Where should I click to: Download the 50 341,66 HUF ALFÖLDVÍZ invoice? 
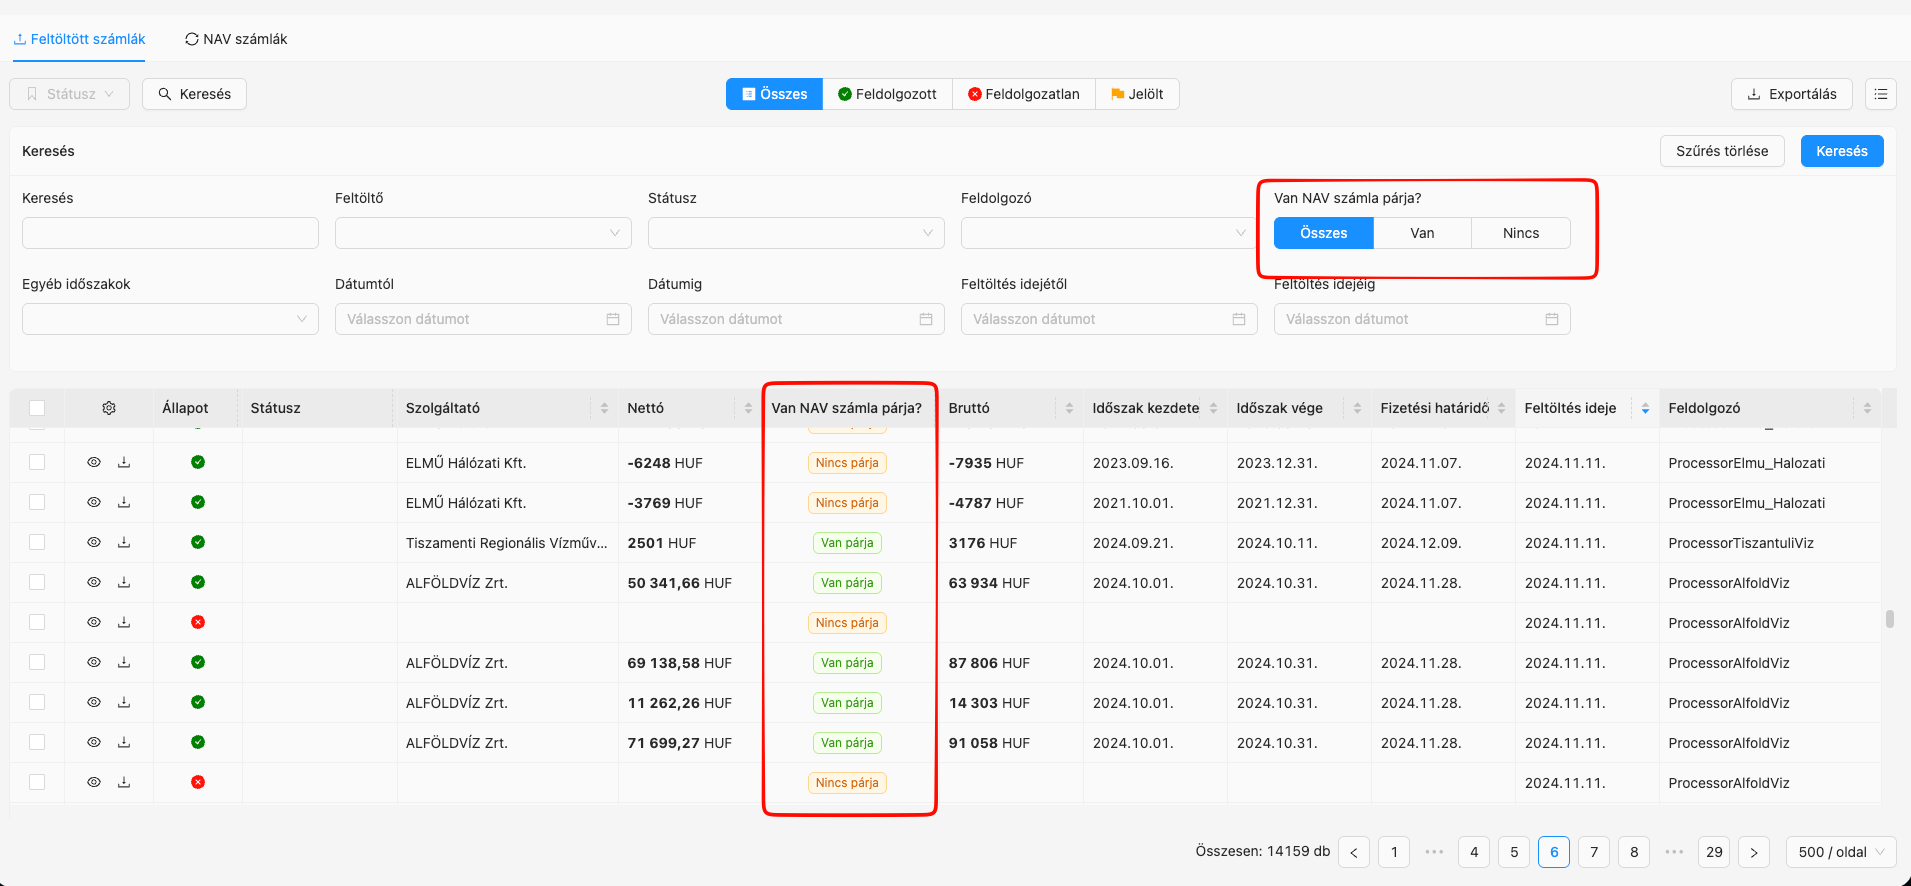tap(124, 582)
